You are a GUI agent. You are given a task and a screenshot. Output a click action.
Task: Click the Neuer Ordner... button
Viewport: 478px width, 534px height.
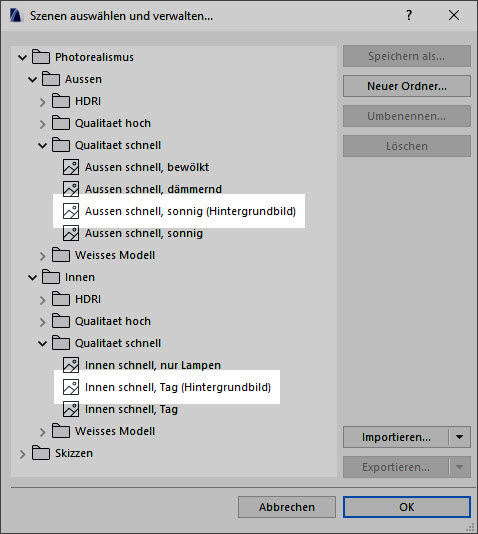(407, 86)
